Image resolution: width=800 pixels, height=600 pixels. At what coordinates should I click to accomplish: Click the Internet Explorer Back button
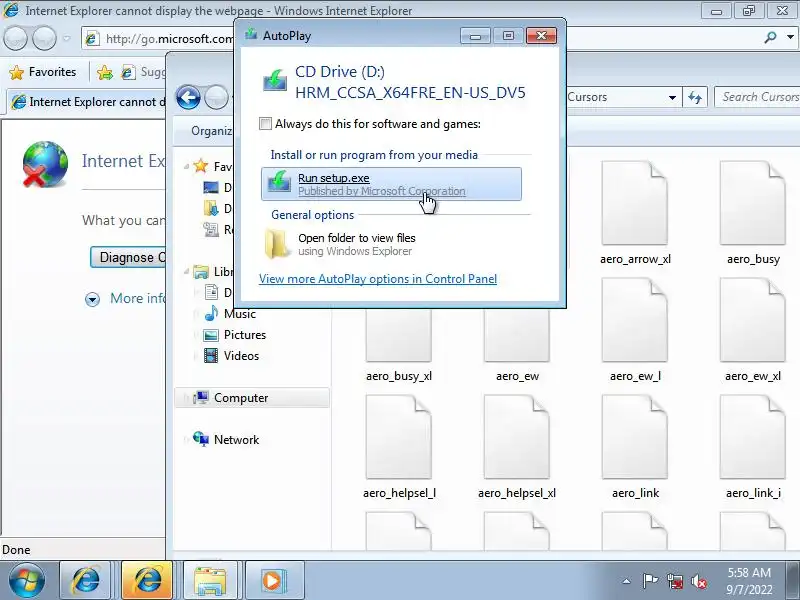click(x=16, y=38)
